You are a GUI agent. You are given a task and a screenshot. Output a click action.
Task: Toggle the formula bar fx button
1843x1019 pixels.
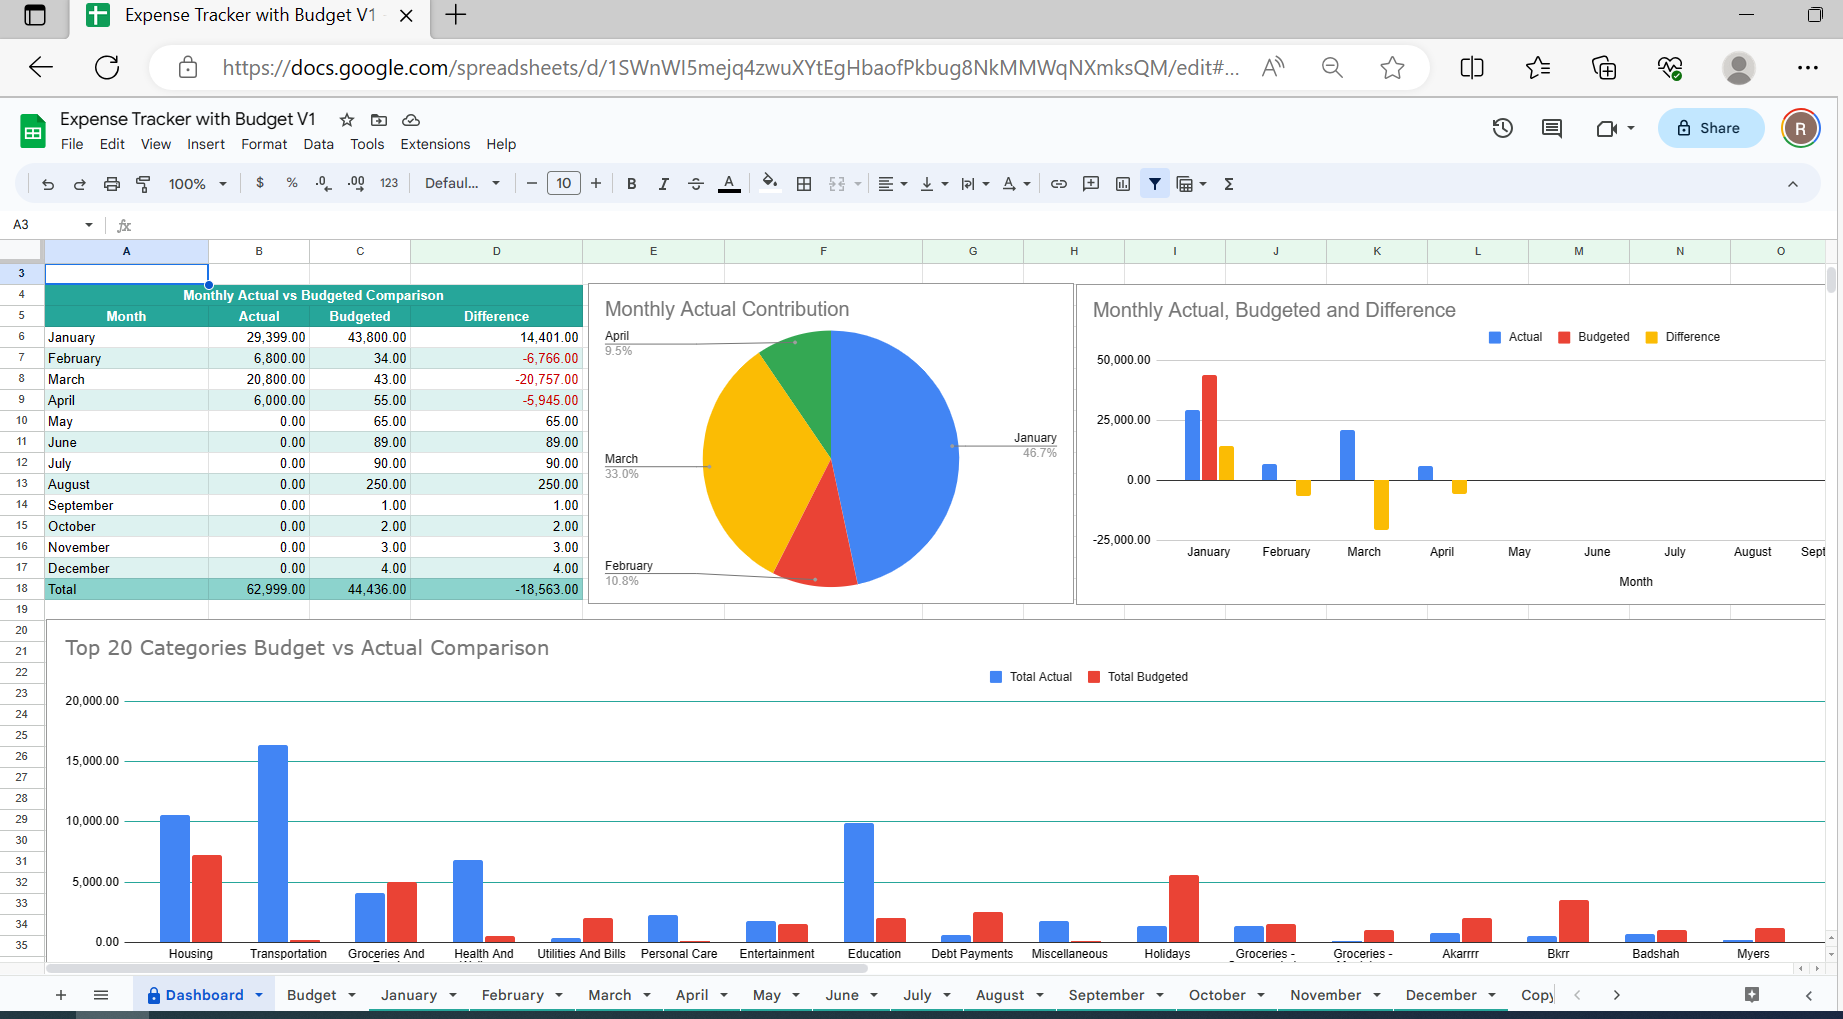(x=124, y=224)
